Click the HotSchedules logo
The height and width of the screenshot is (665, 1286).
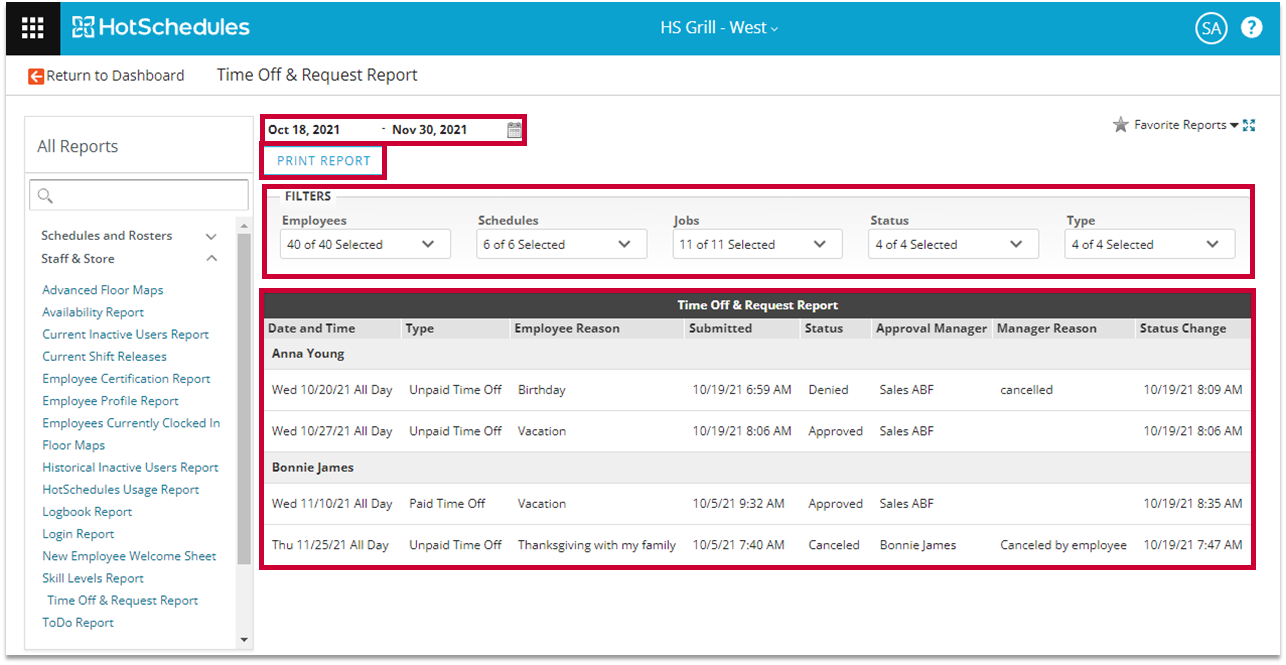[161, 28]
